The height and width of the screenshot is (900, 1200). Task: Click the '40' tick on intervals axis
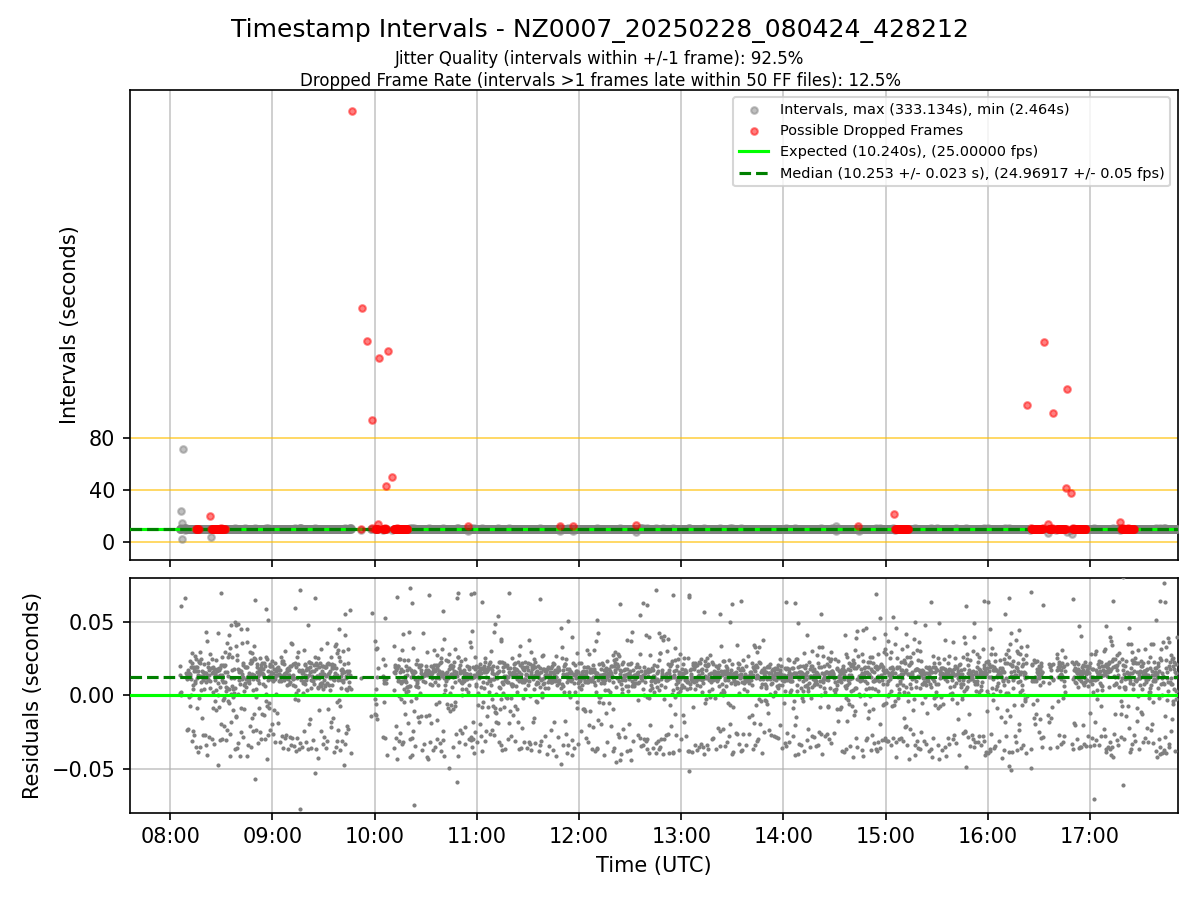[103, 490]
